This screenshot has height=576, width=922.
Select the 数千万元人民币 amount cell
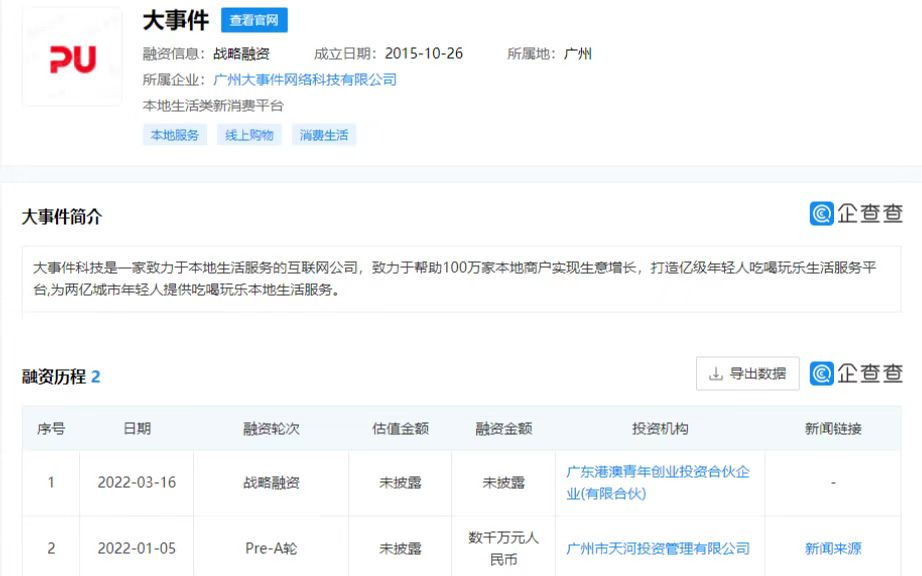(x=504, y=548)
